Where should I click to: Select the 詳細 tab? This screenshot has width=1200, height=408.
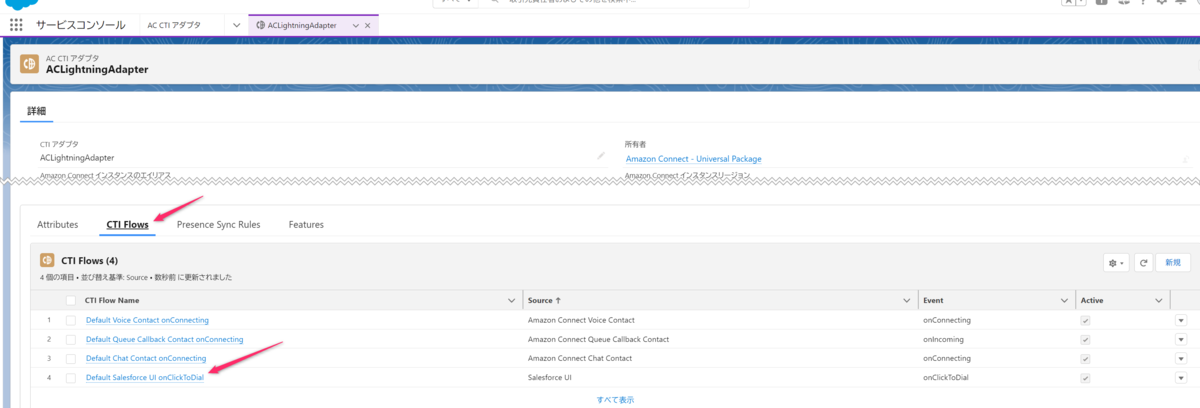[x=36, y=111]
